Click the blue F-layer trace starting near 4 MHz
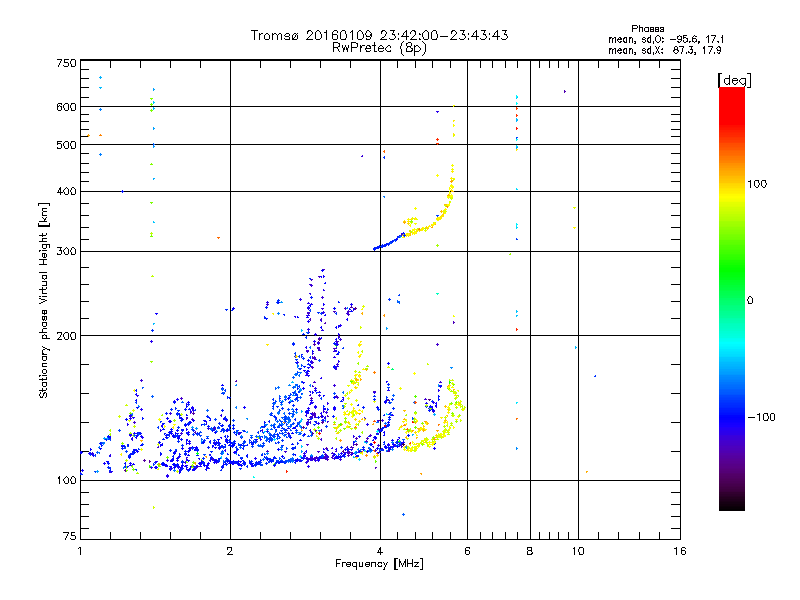 click(389, 243)
